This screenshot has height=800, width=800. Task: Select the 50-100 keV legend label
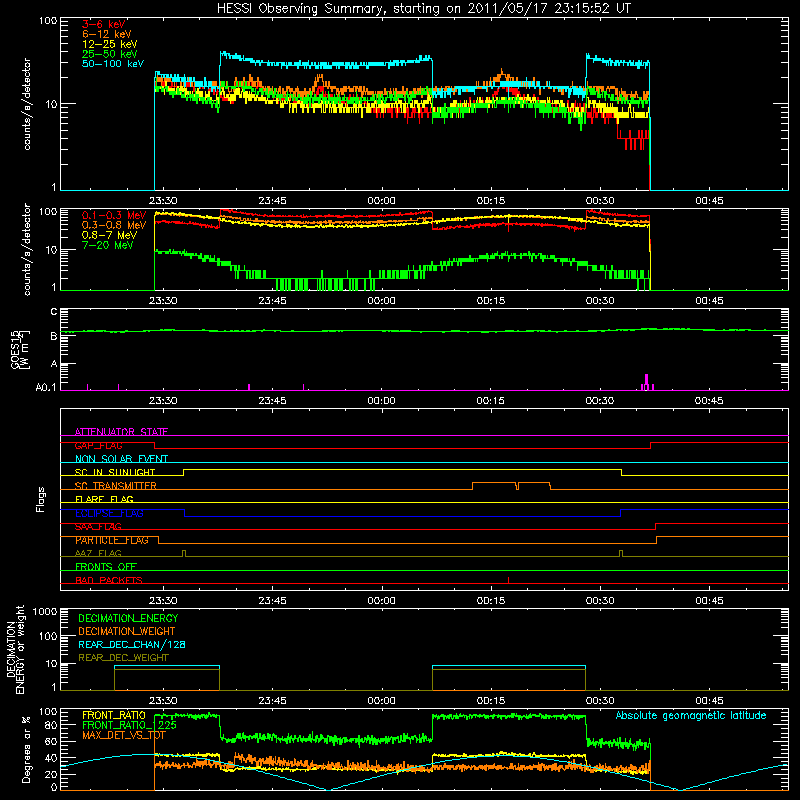pos(113,63)
